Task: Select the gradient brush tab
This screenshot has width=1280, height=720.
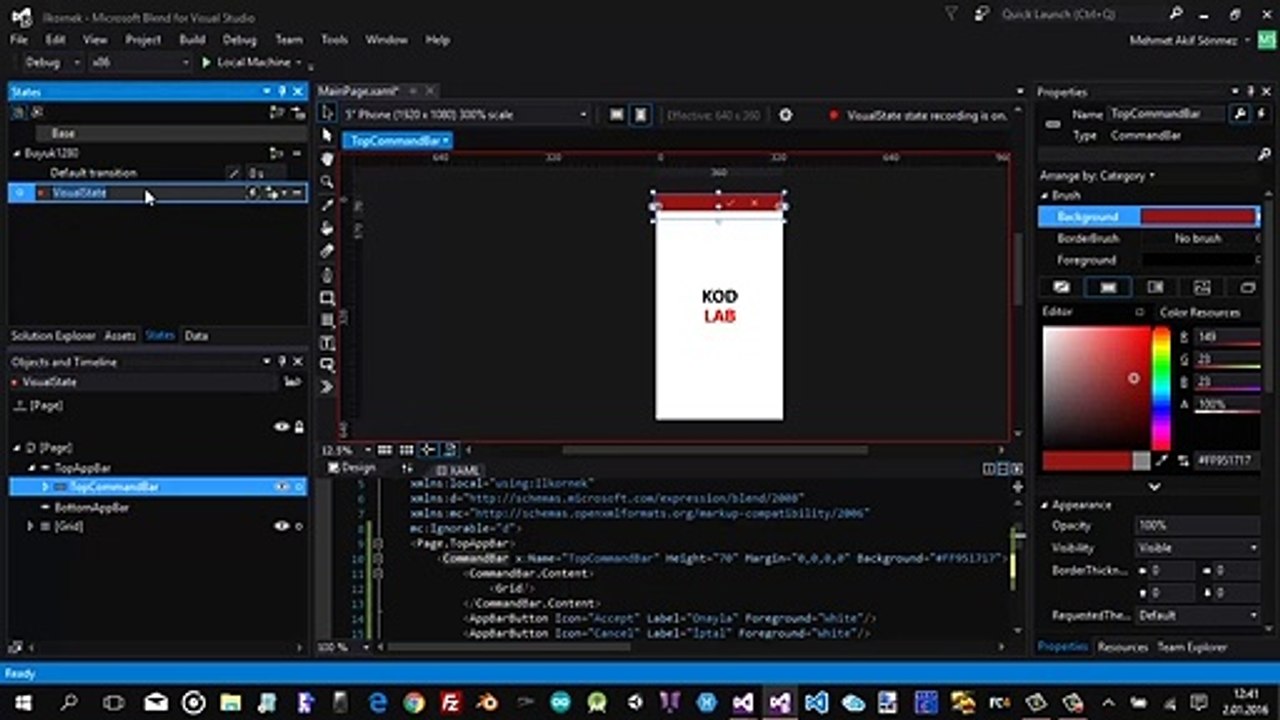Action: (1155, 287)
